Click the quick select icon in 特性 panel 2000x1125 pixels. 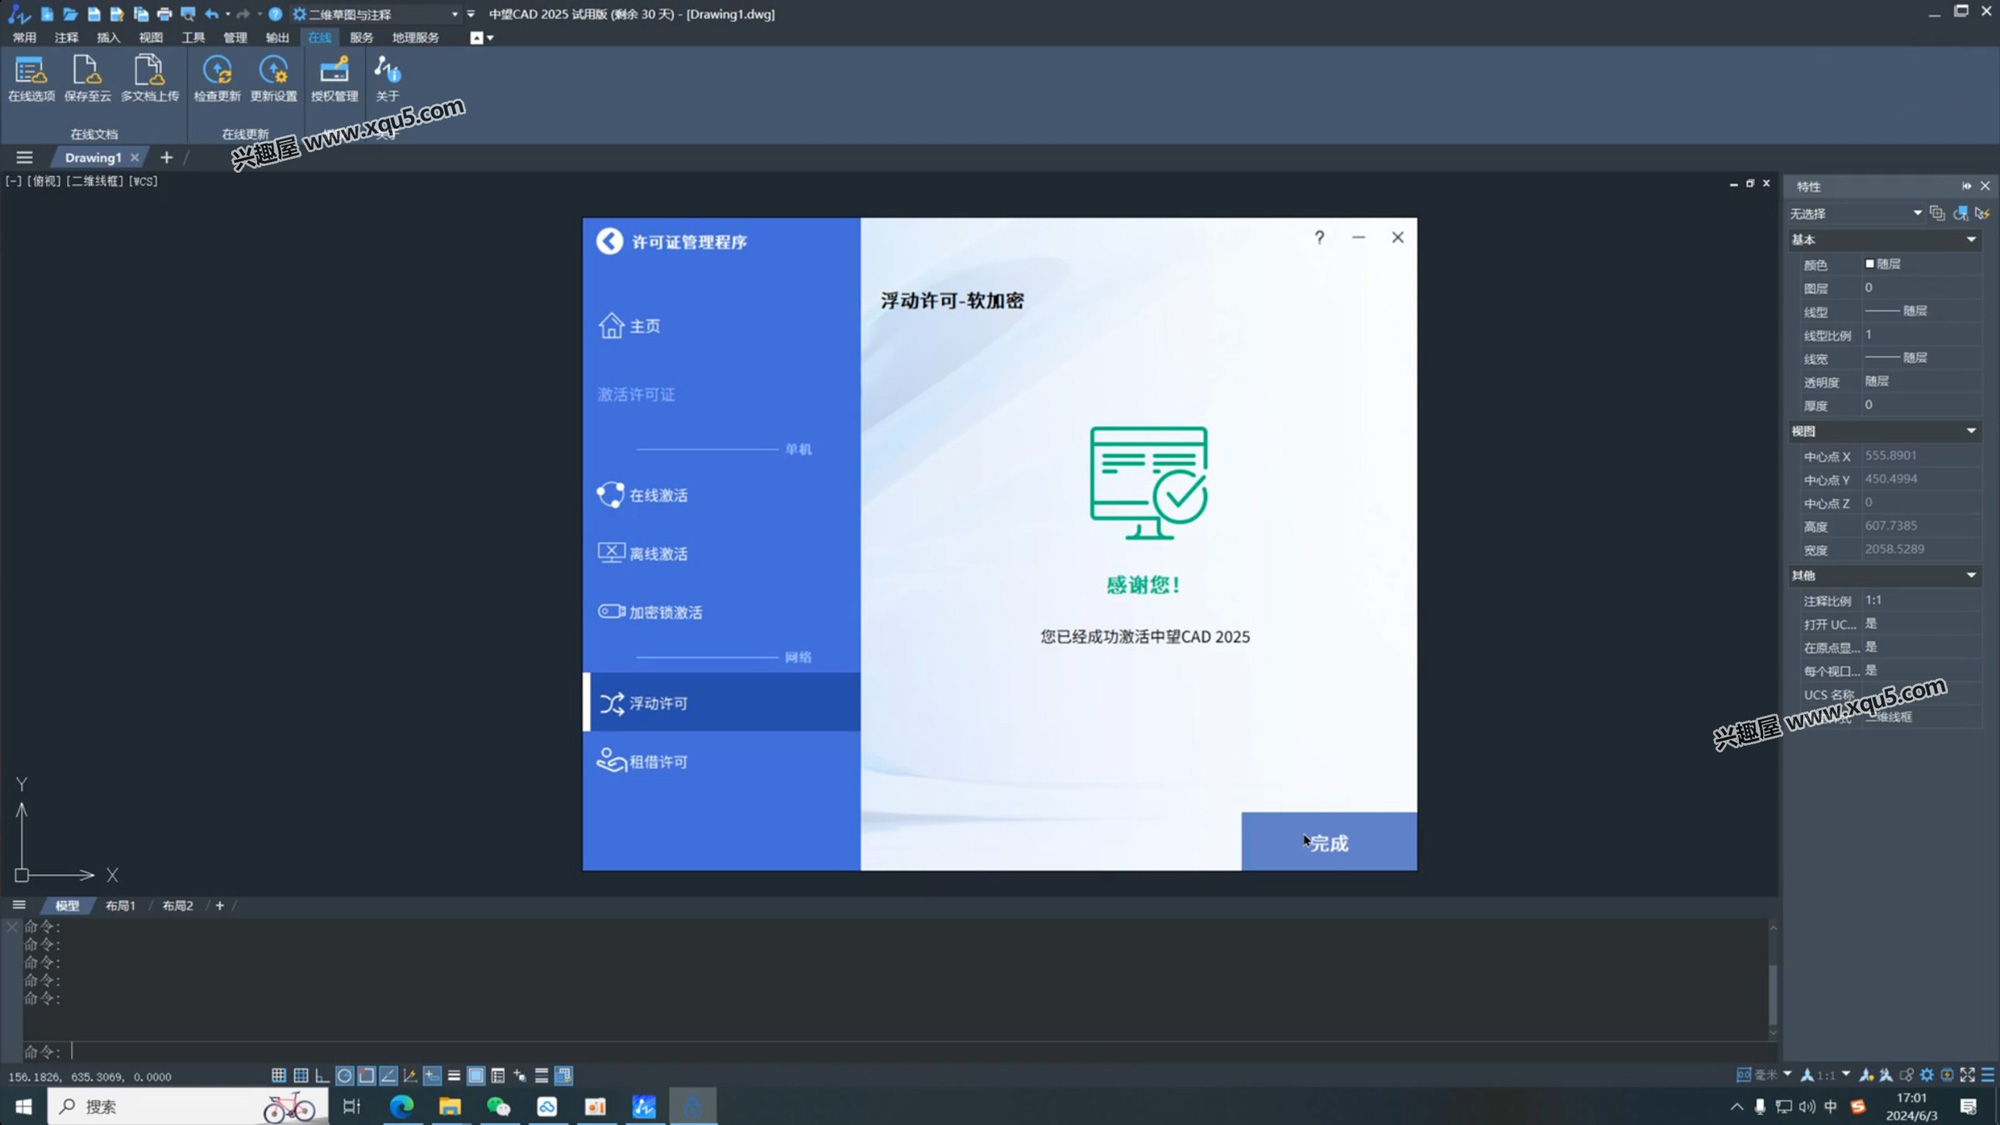(x=1982, y=213)
